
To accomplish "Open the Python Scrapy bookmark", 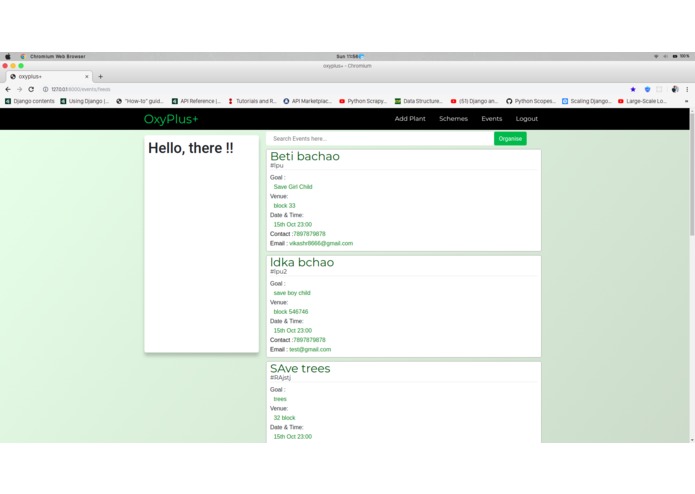I will point(363,101).
